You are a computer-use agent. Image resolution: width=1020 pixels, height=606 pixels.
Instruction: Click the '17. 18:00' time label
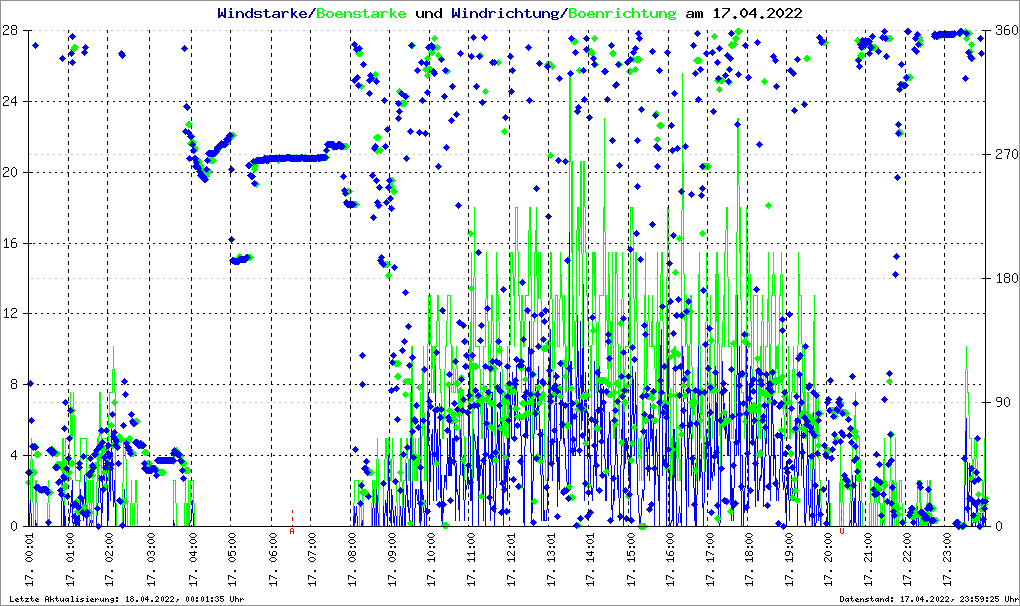tap(749, 559)
